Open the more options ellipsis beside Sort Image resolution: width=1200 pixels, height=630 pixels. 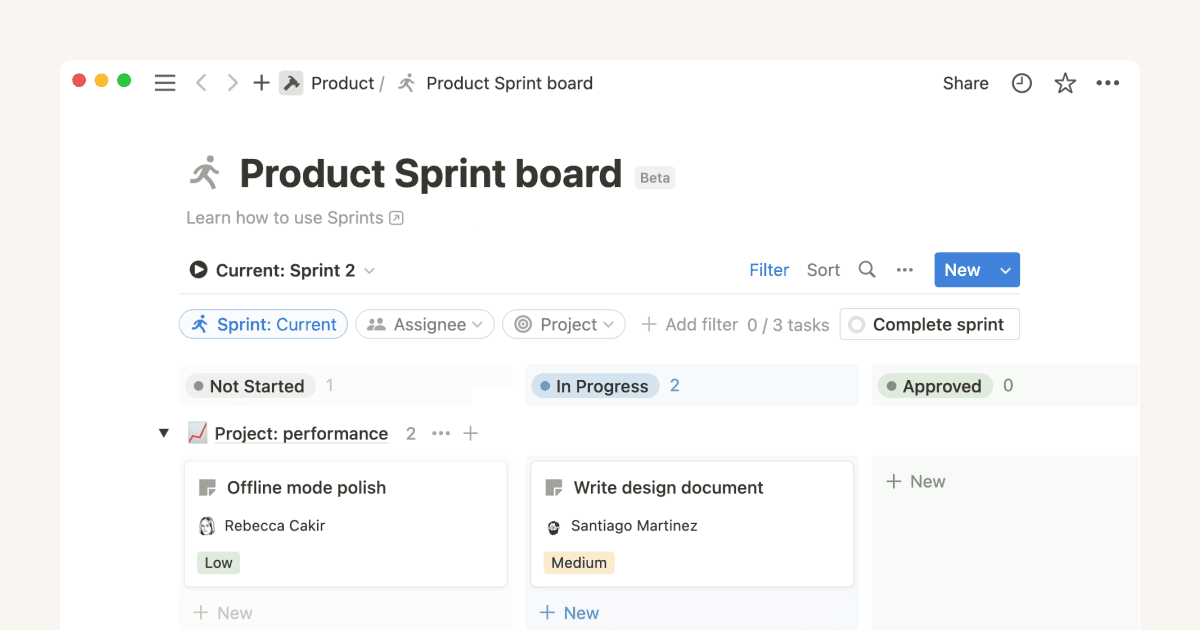pos(905,270)
